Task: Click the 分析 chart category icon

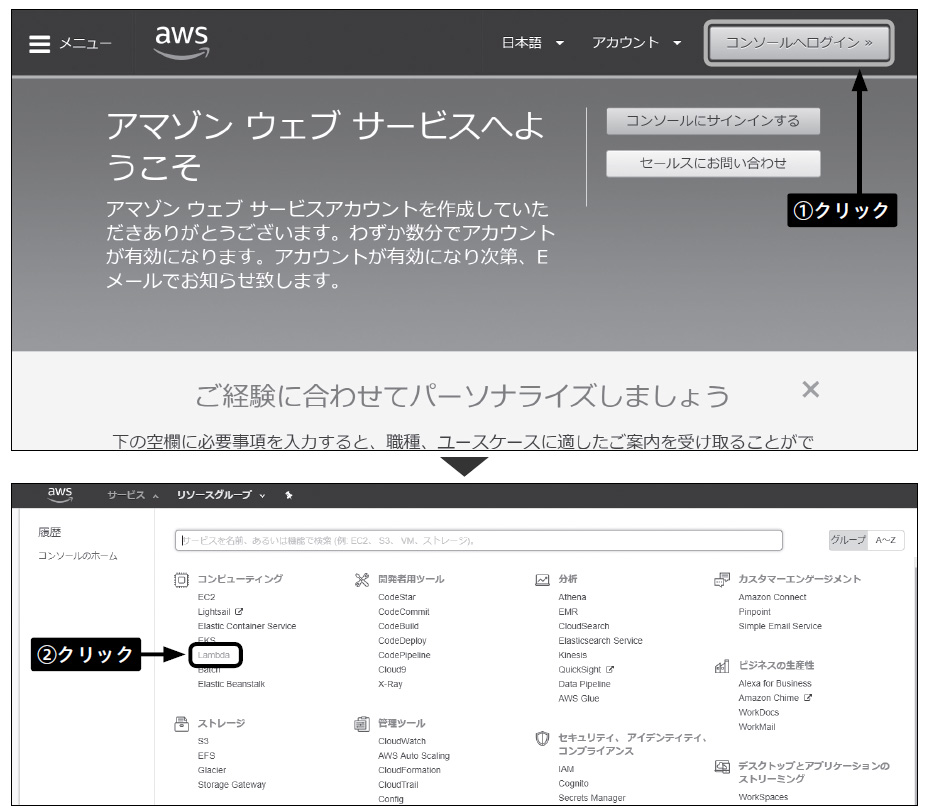Action: (x=542, y=579)
